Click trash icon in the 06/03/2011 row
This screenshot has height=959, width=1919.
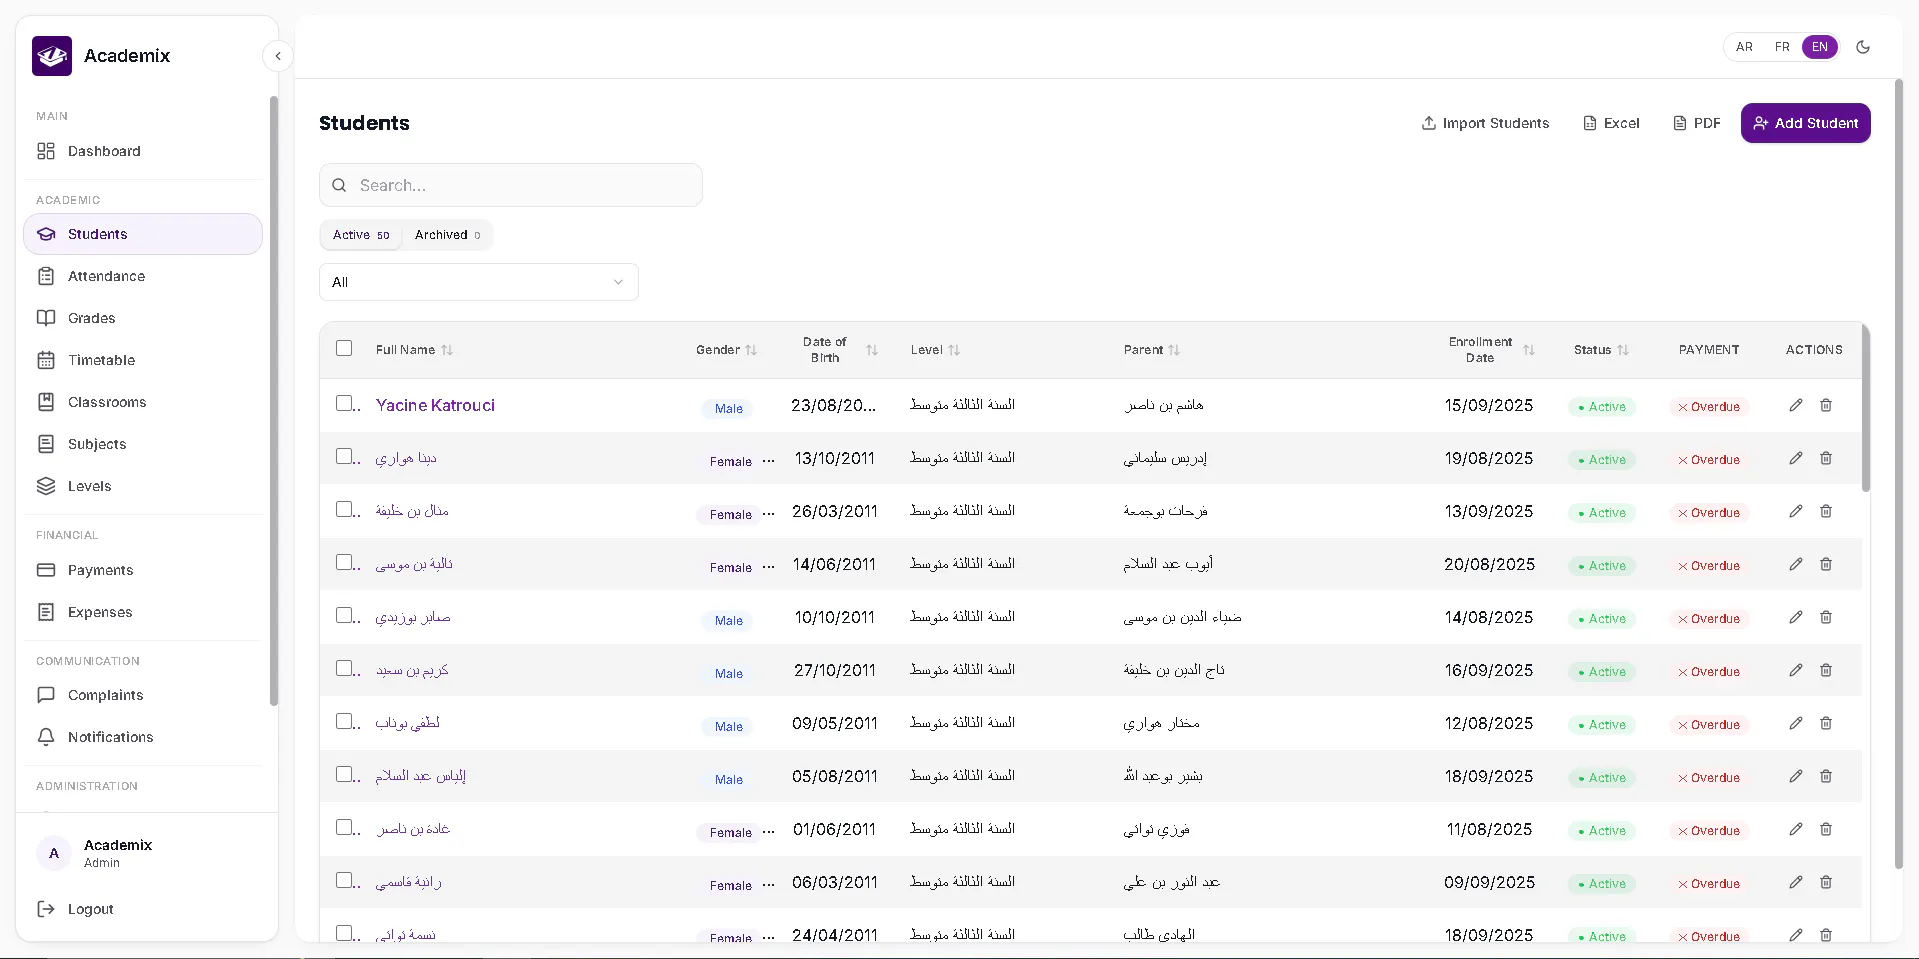(1826, 882)
